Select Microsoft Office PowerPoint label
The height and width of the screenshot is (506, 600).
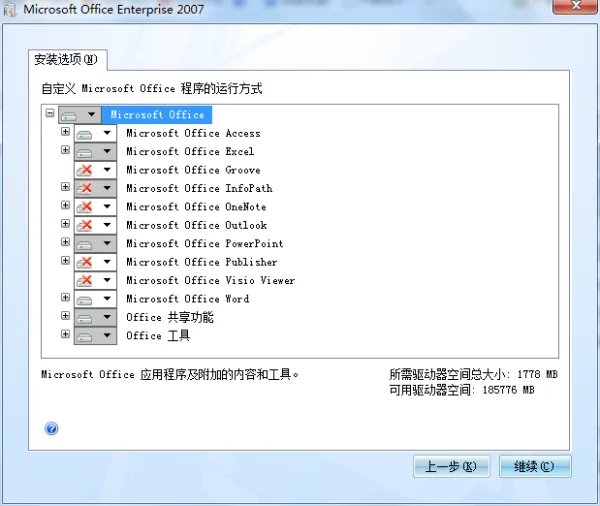click(205, 243)
